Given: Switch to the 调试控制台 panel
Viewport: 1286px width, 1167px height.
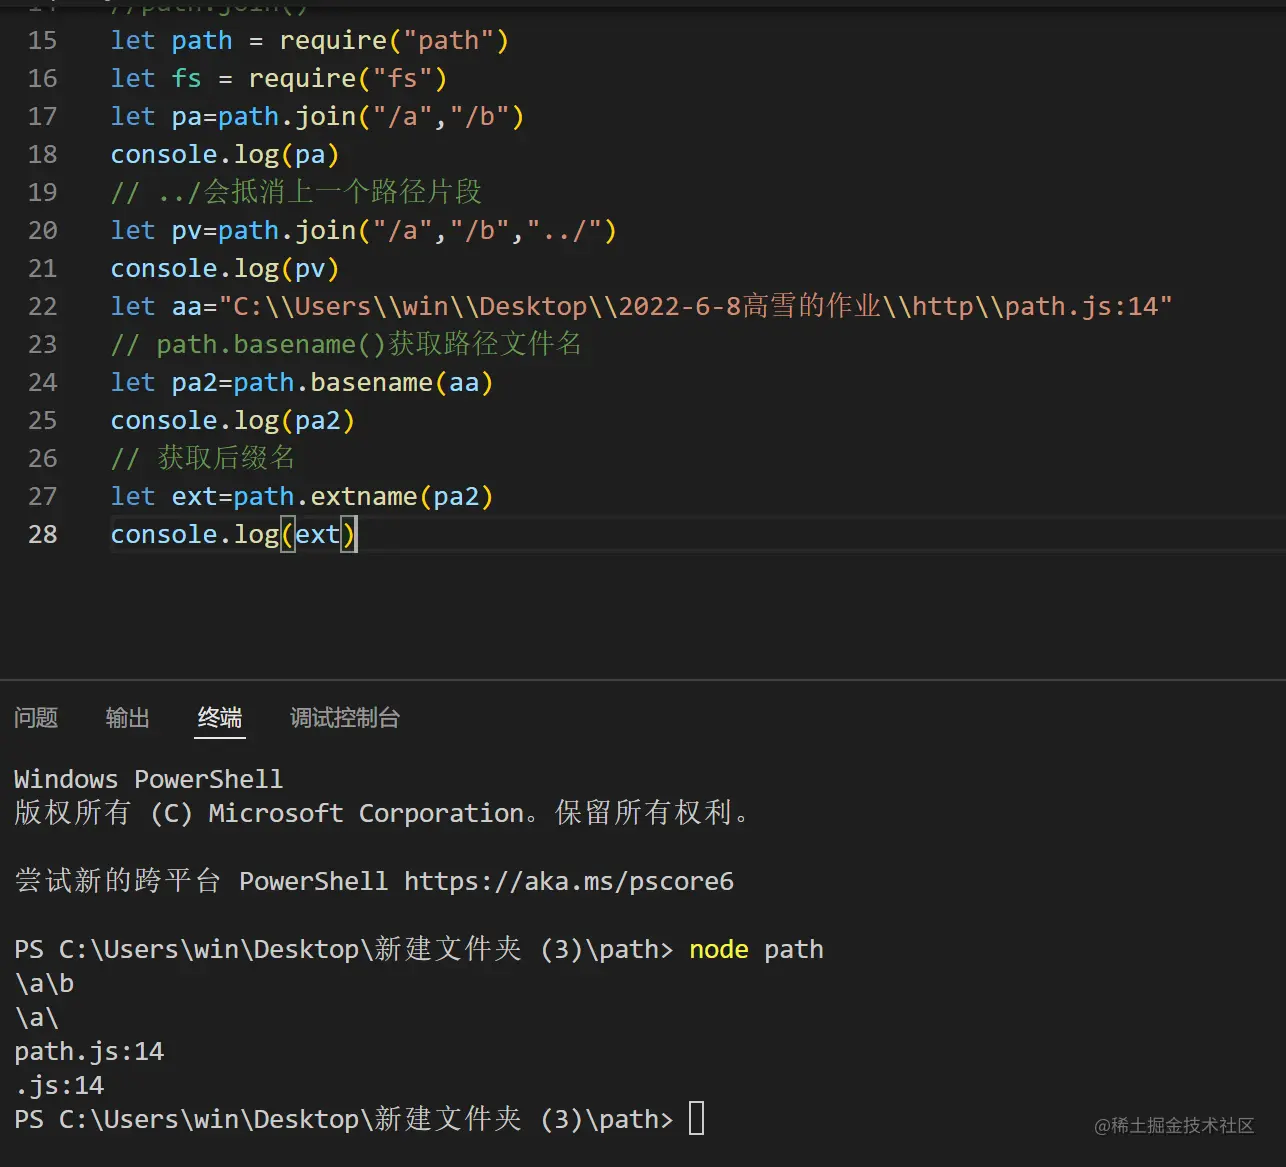Looking at the screenshot, I should tap(344, 717).
